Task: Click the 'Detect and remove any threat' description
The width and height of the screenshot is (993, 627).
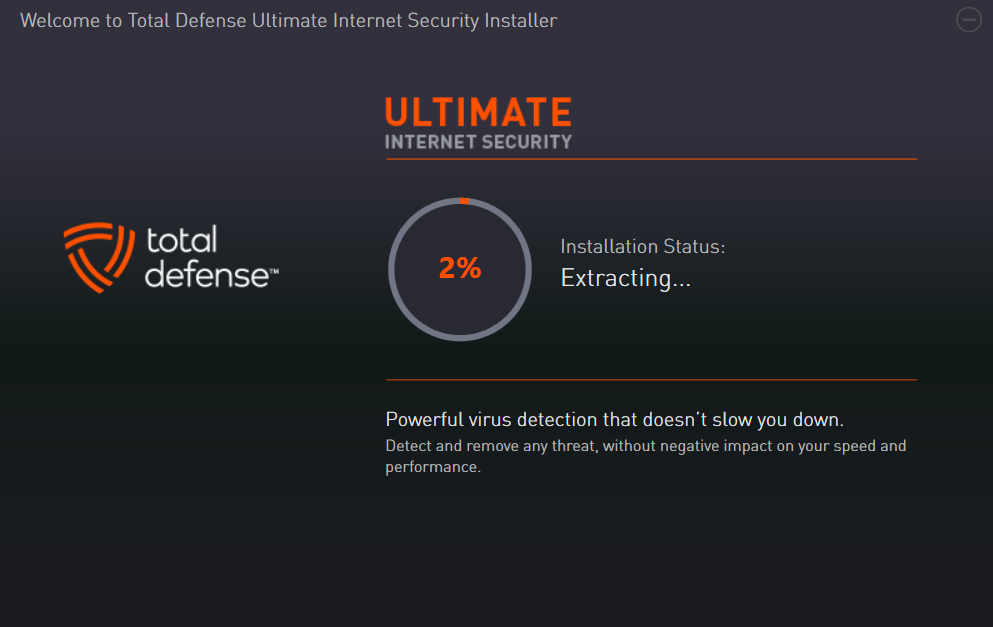Action: pyautogui.click(x=646, y=456)
